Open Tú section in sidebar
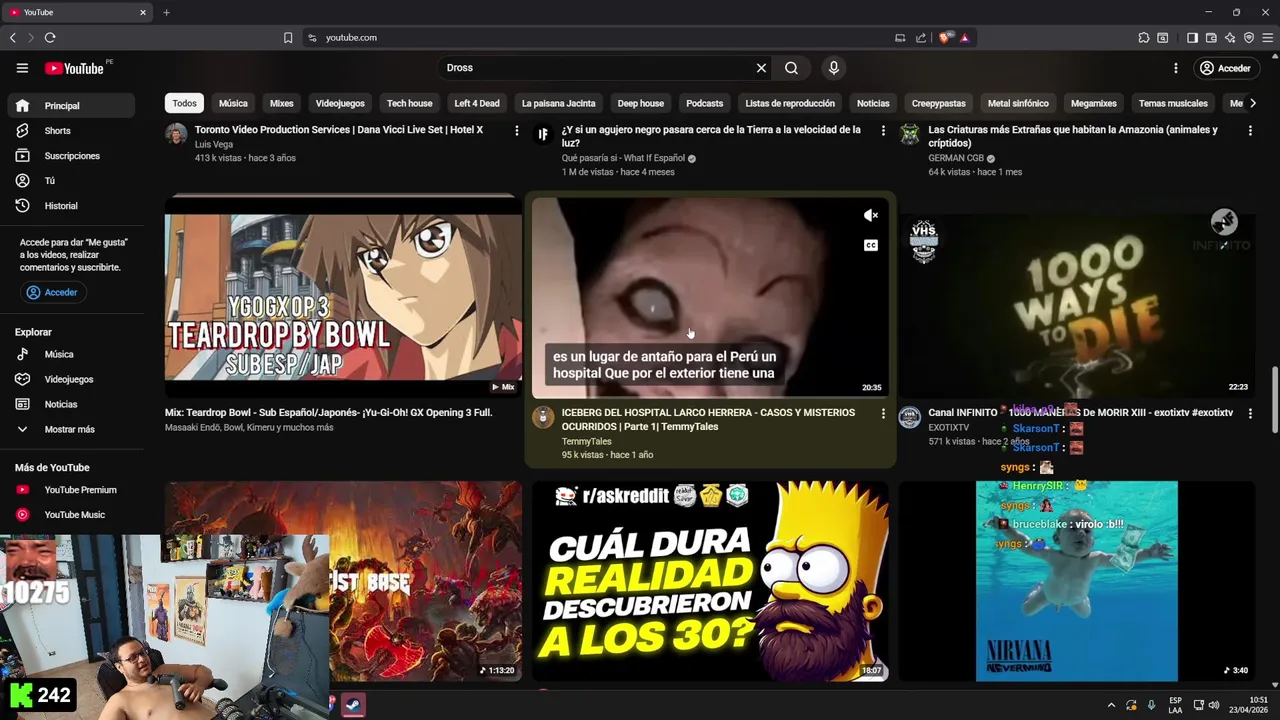 pos(70,181)
